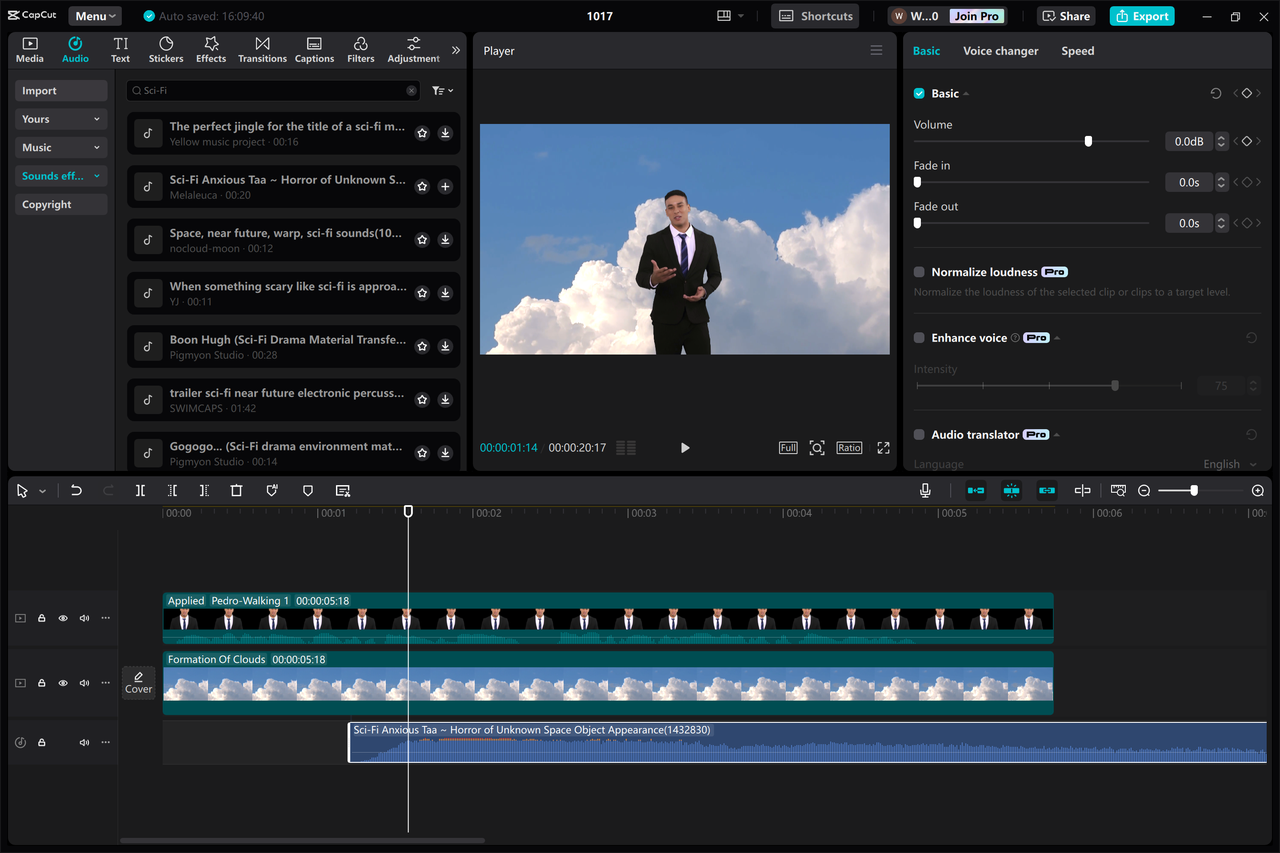Start a voice-over recording with the microphone icon

click(925, 490)
